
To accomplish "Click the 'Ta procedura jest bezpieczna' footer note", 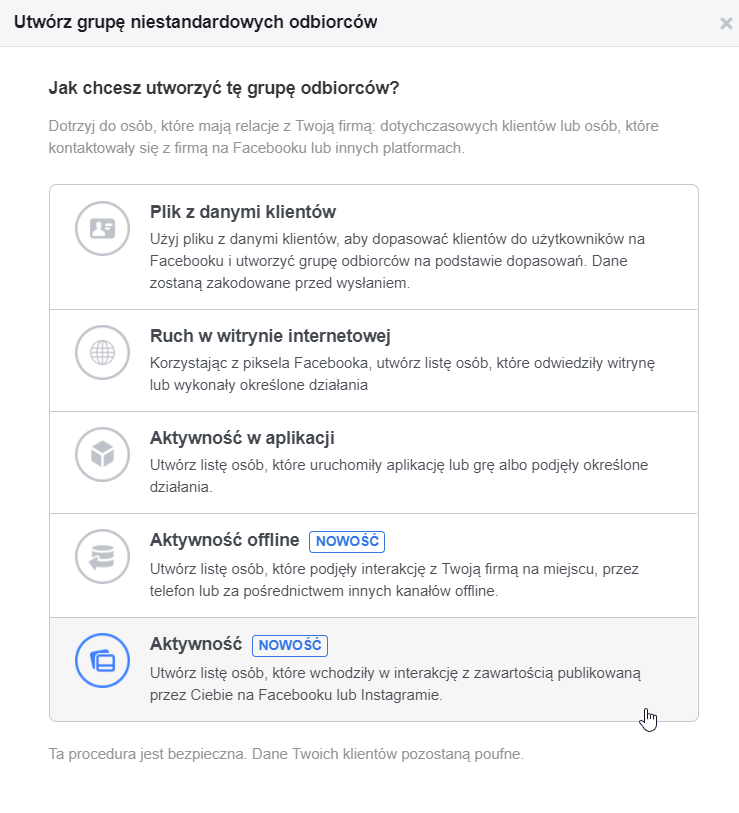I will pos(285,753).
